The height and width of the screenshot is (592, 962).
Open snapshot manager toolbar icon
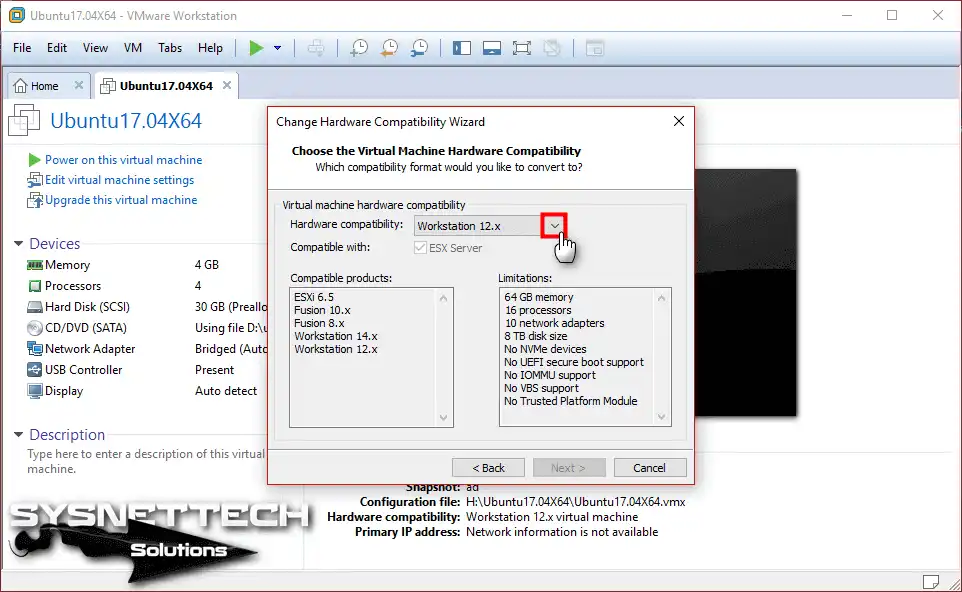419,48
